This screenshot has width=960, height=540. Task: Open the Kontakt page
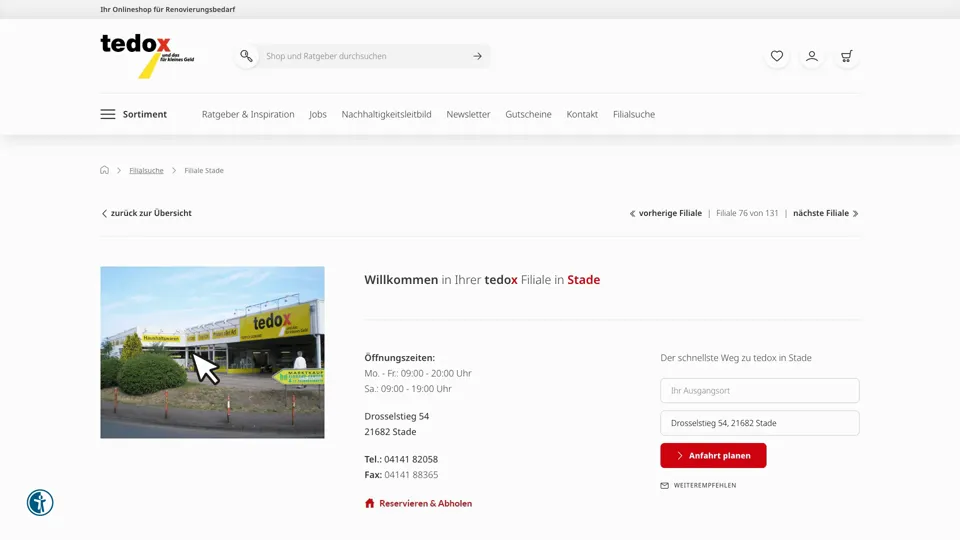click(x=582, y=114)
